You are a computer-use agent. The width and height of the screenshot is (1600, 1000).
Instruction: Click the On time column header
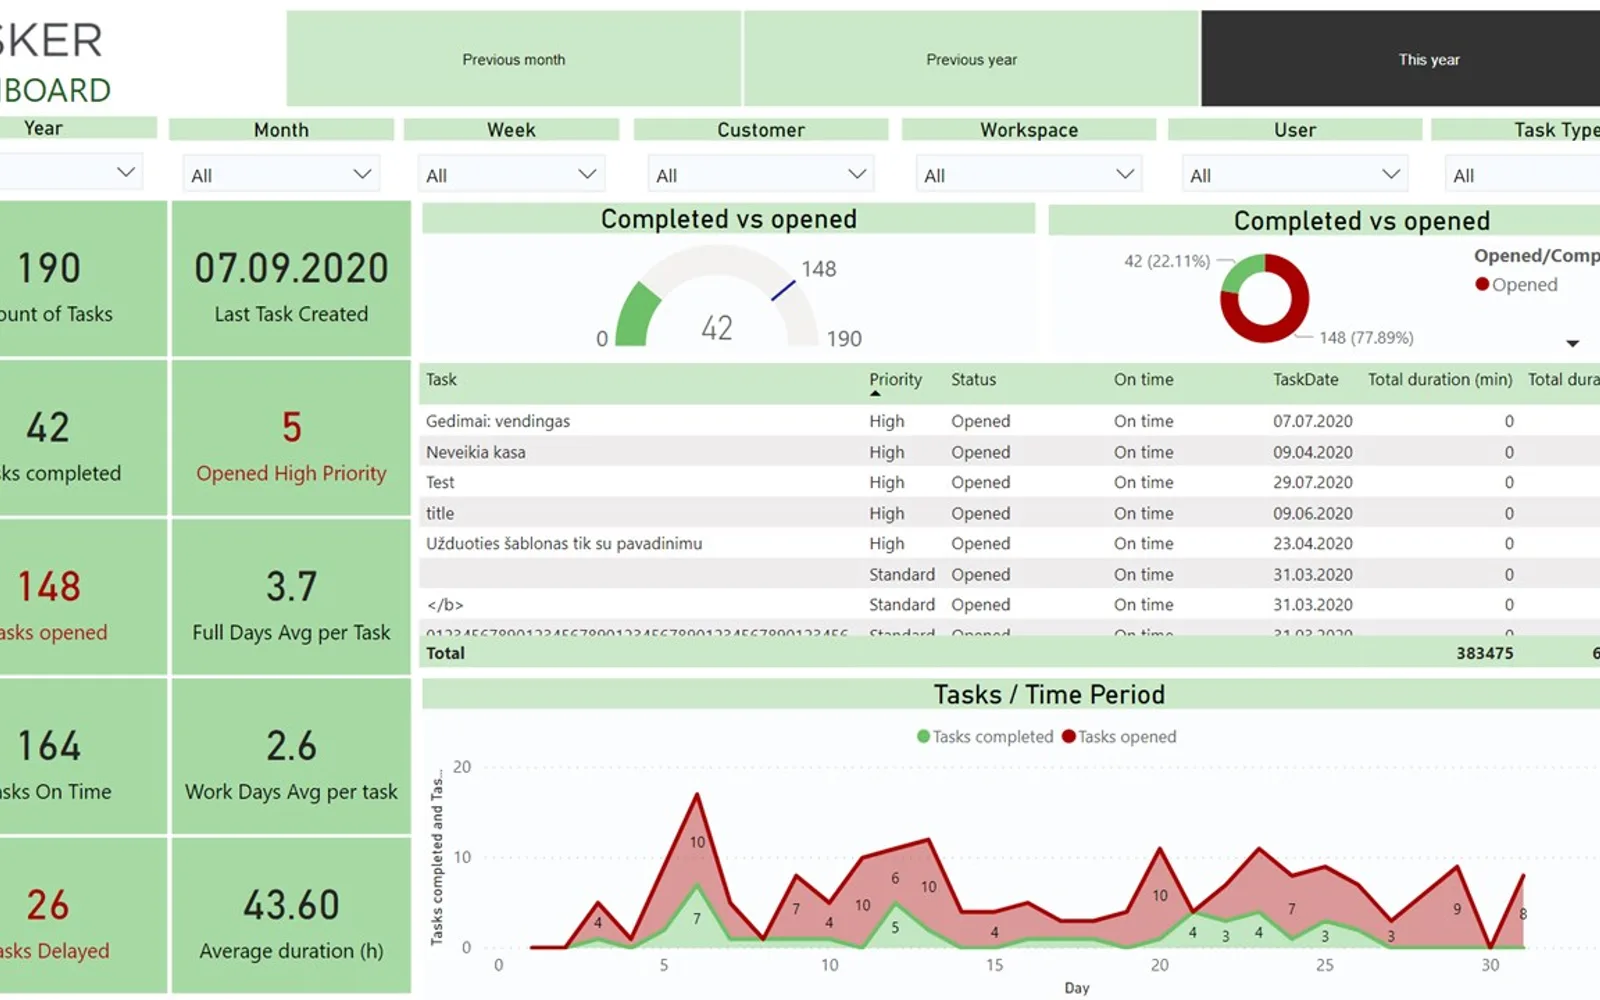1143,380
